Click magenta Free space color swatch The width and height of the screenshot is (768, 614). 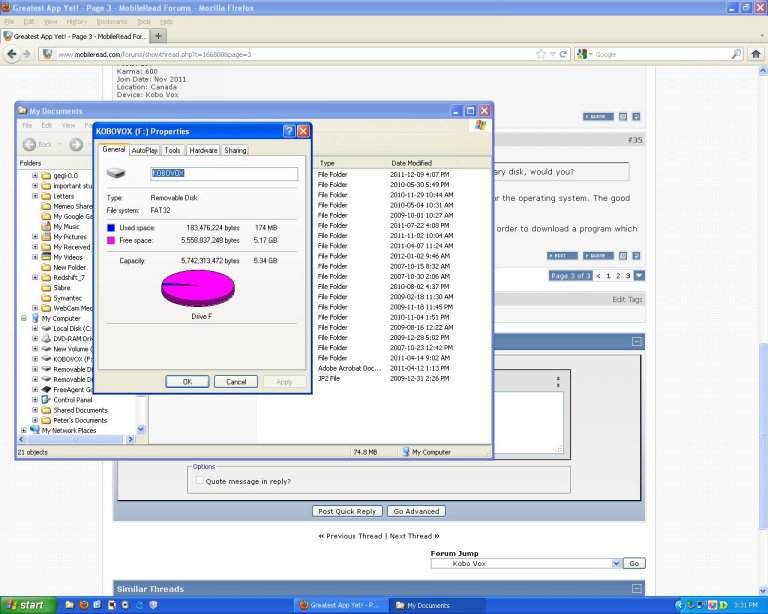pyautogui.click(x=111, y=240)
